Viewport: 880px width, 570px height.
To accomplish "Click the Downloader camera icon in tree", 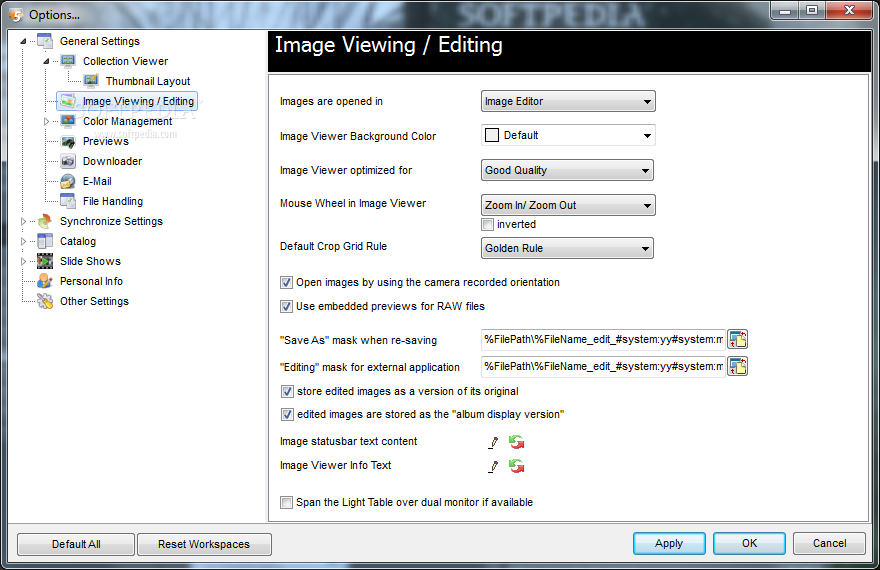I will (68, 161).
